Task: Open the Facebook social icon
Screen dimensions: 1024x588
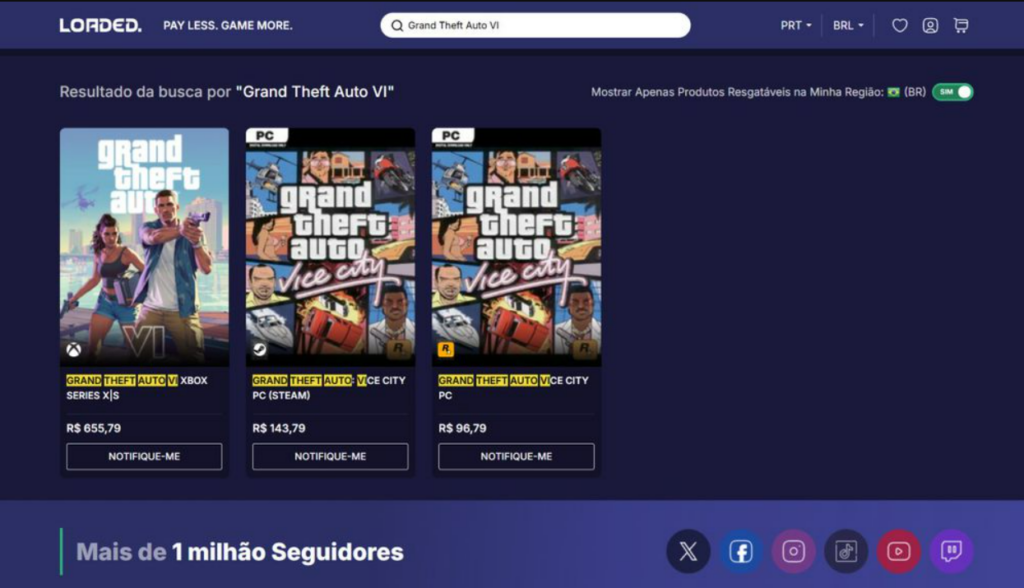Action: pyautogui.click(x=741, y=551)
